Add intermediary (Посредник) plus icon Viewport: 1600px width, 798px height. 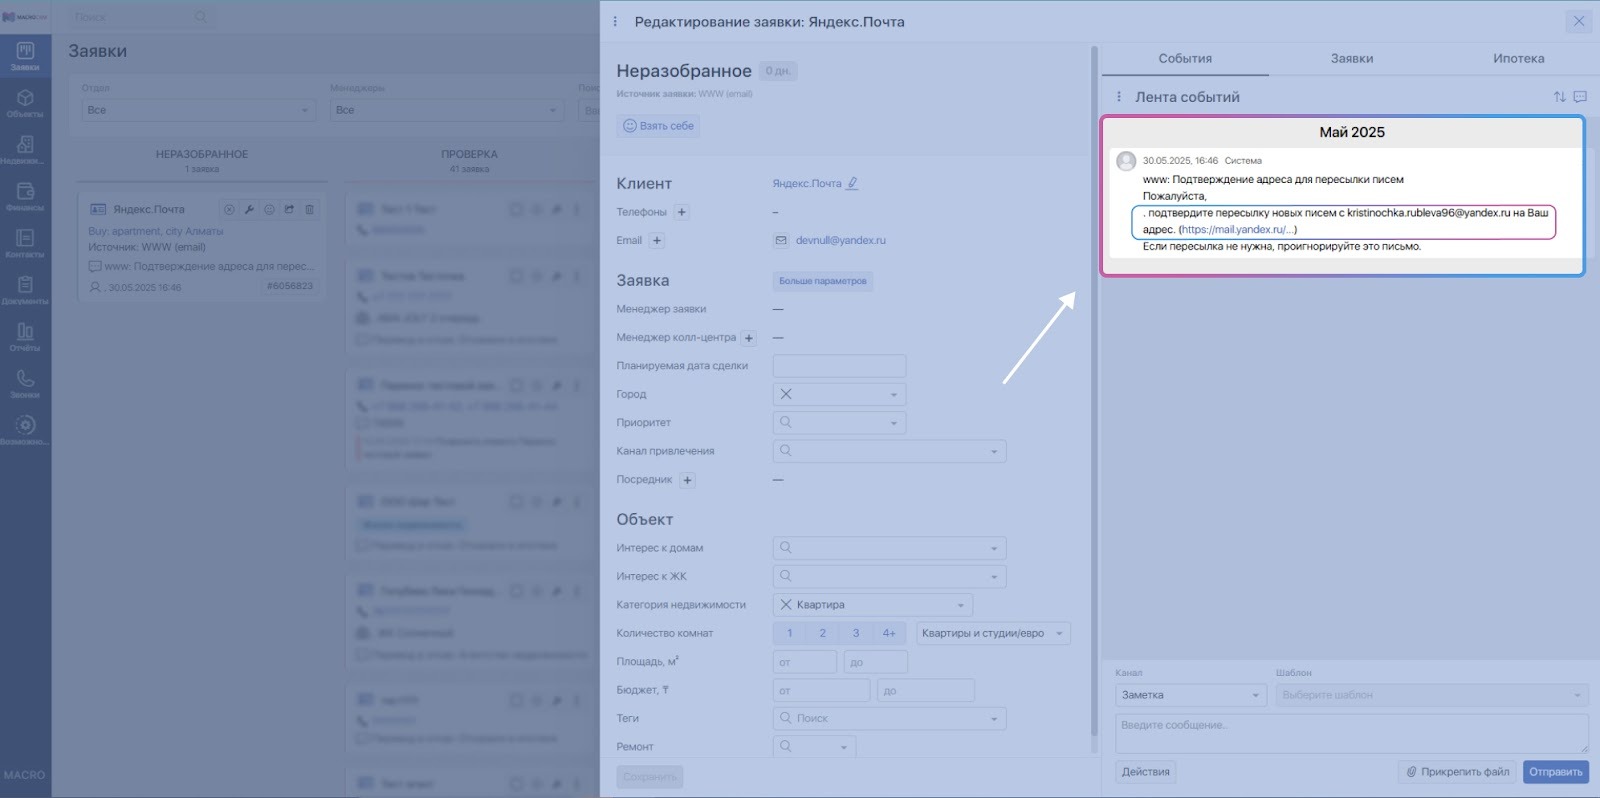[687, 480]
